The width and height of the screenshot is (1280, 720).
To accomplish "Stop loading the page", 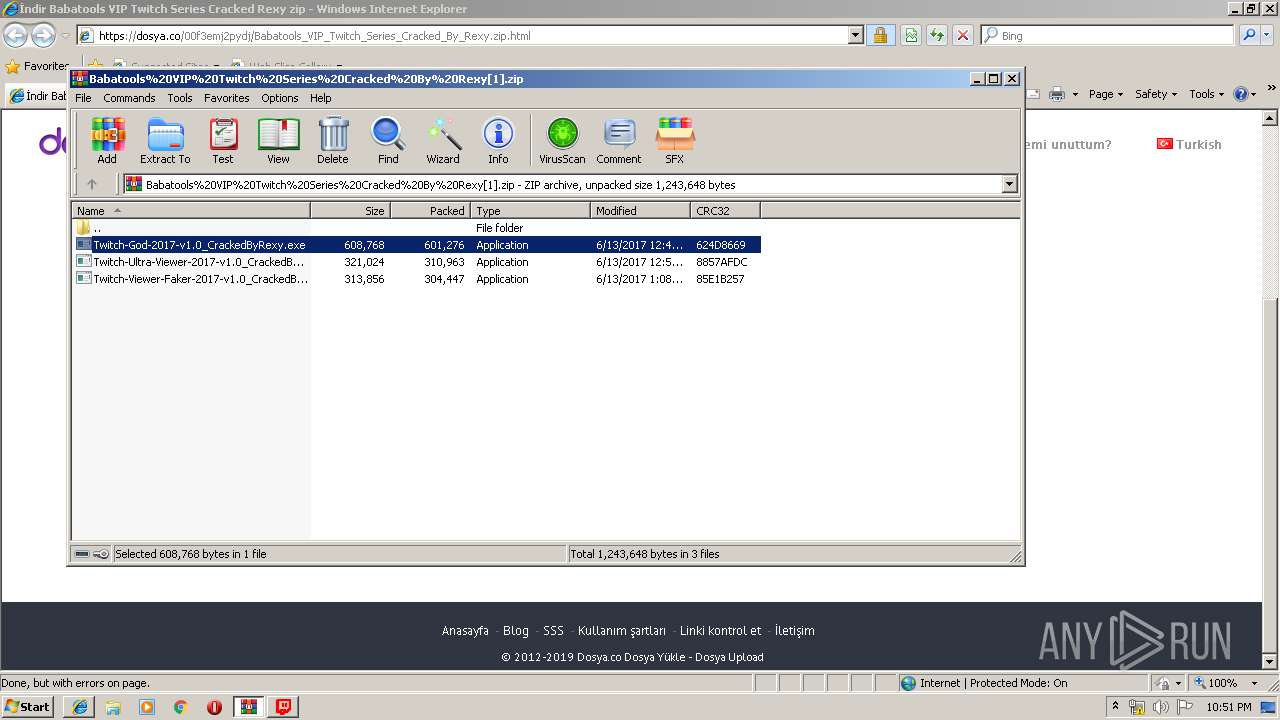I will tap(963, 35).
